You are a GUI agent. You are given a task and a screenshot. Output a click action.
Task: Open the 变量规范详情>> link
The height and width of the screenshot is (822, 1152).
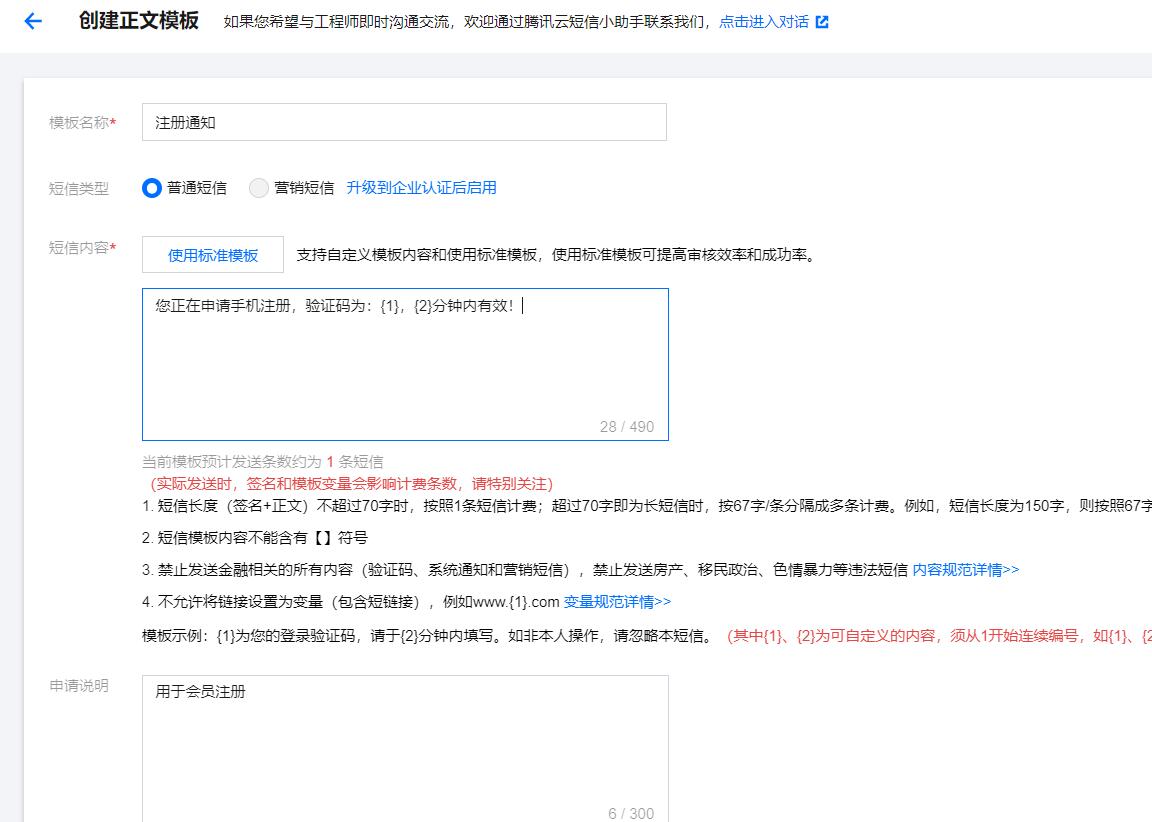tap(617, 602)
